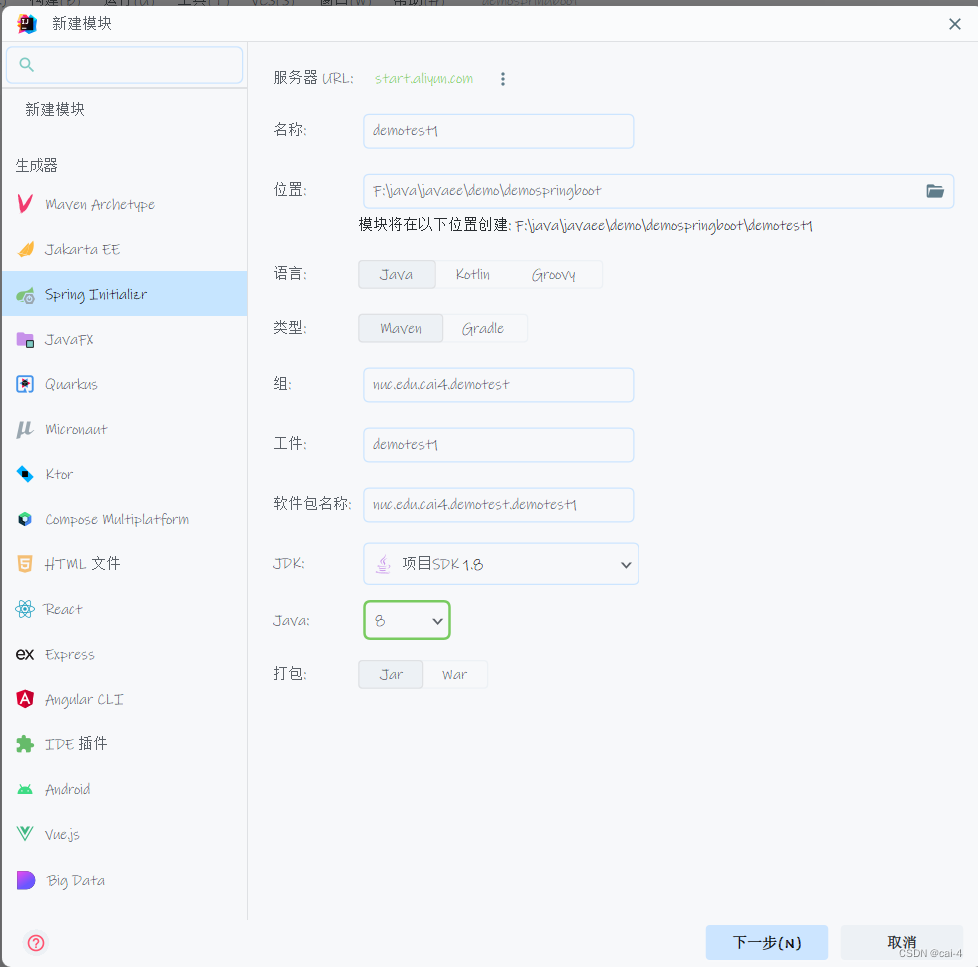Select Vue.js generator entry
This screenshot has width=978, height=967.
click(x=125, y=834)
